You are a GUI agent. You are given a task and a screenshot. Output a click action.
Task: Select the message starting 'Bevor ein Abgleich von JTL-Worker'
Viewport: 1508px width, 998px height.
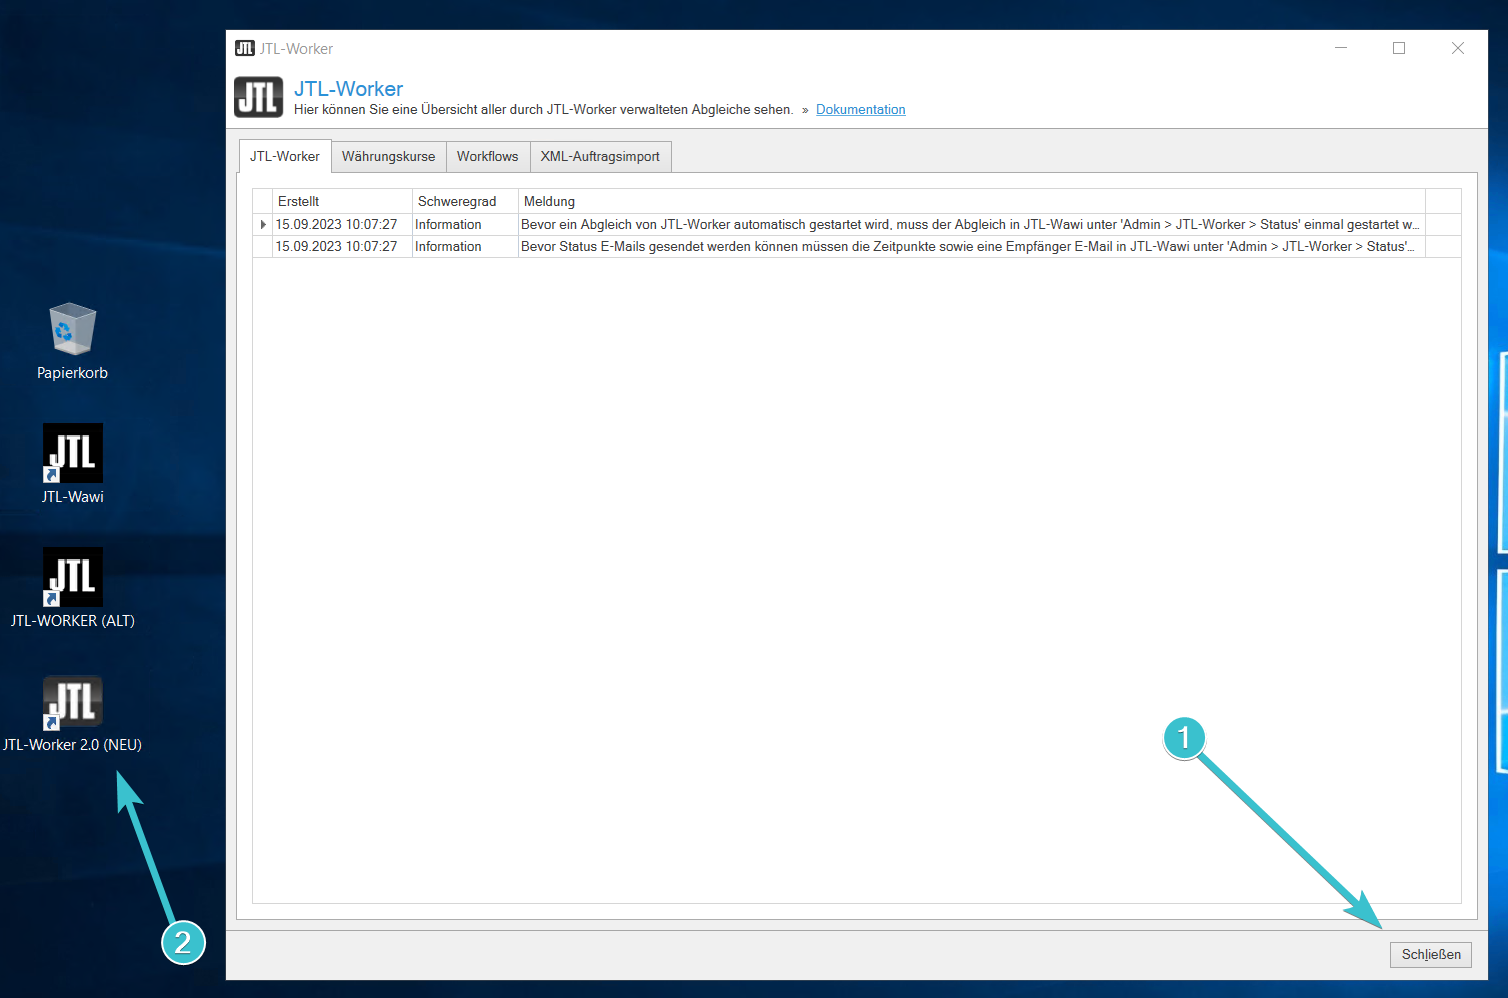[971, 225]
